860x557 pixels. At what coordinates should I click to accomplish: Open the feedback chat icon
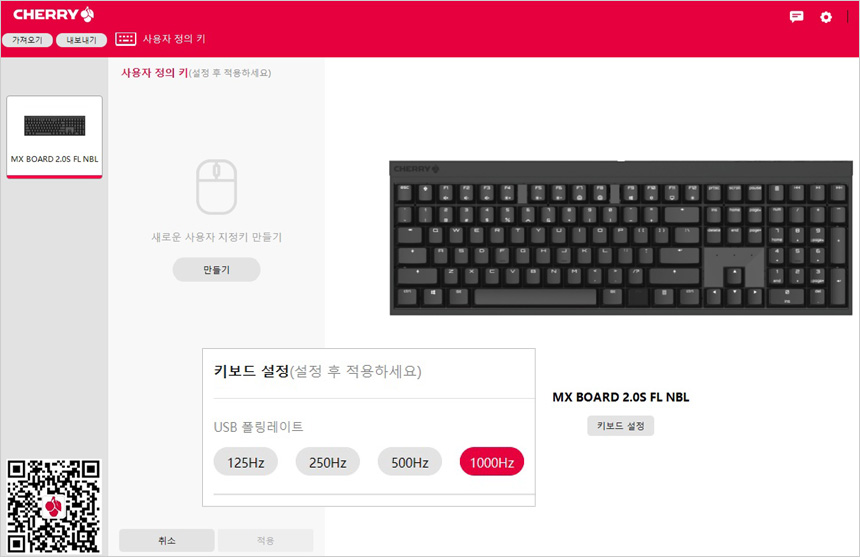(x=796, y=16)
